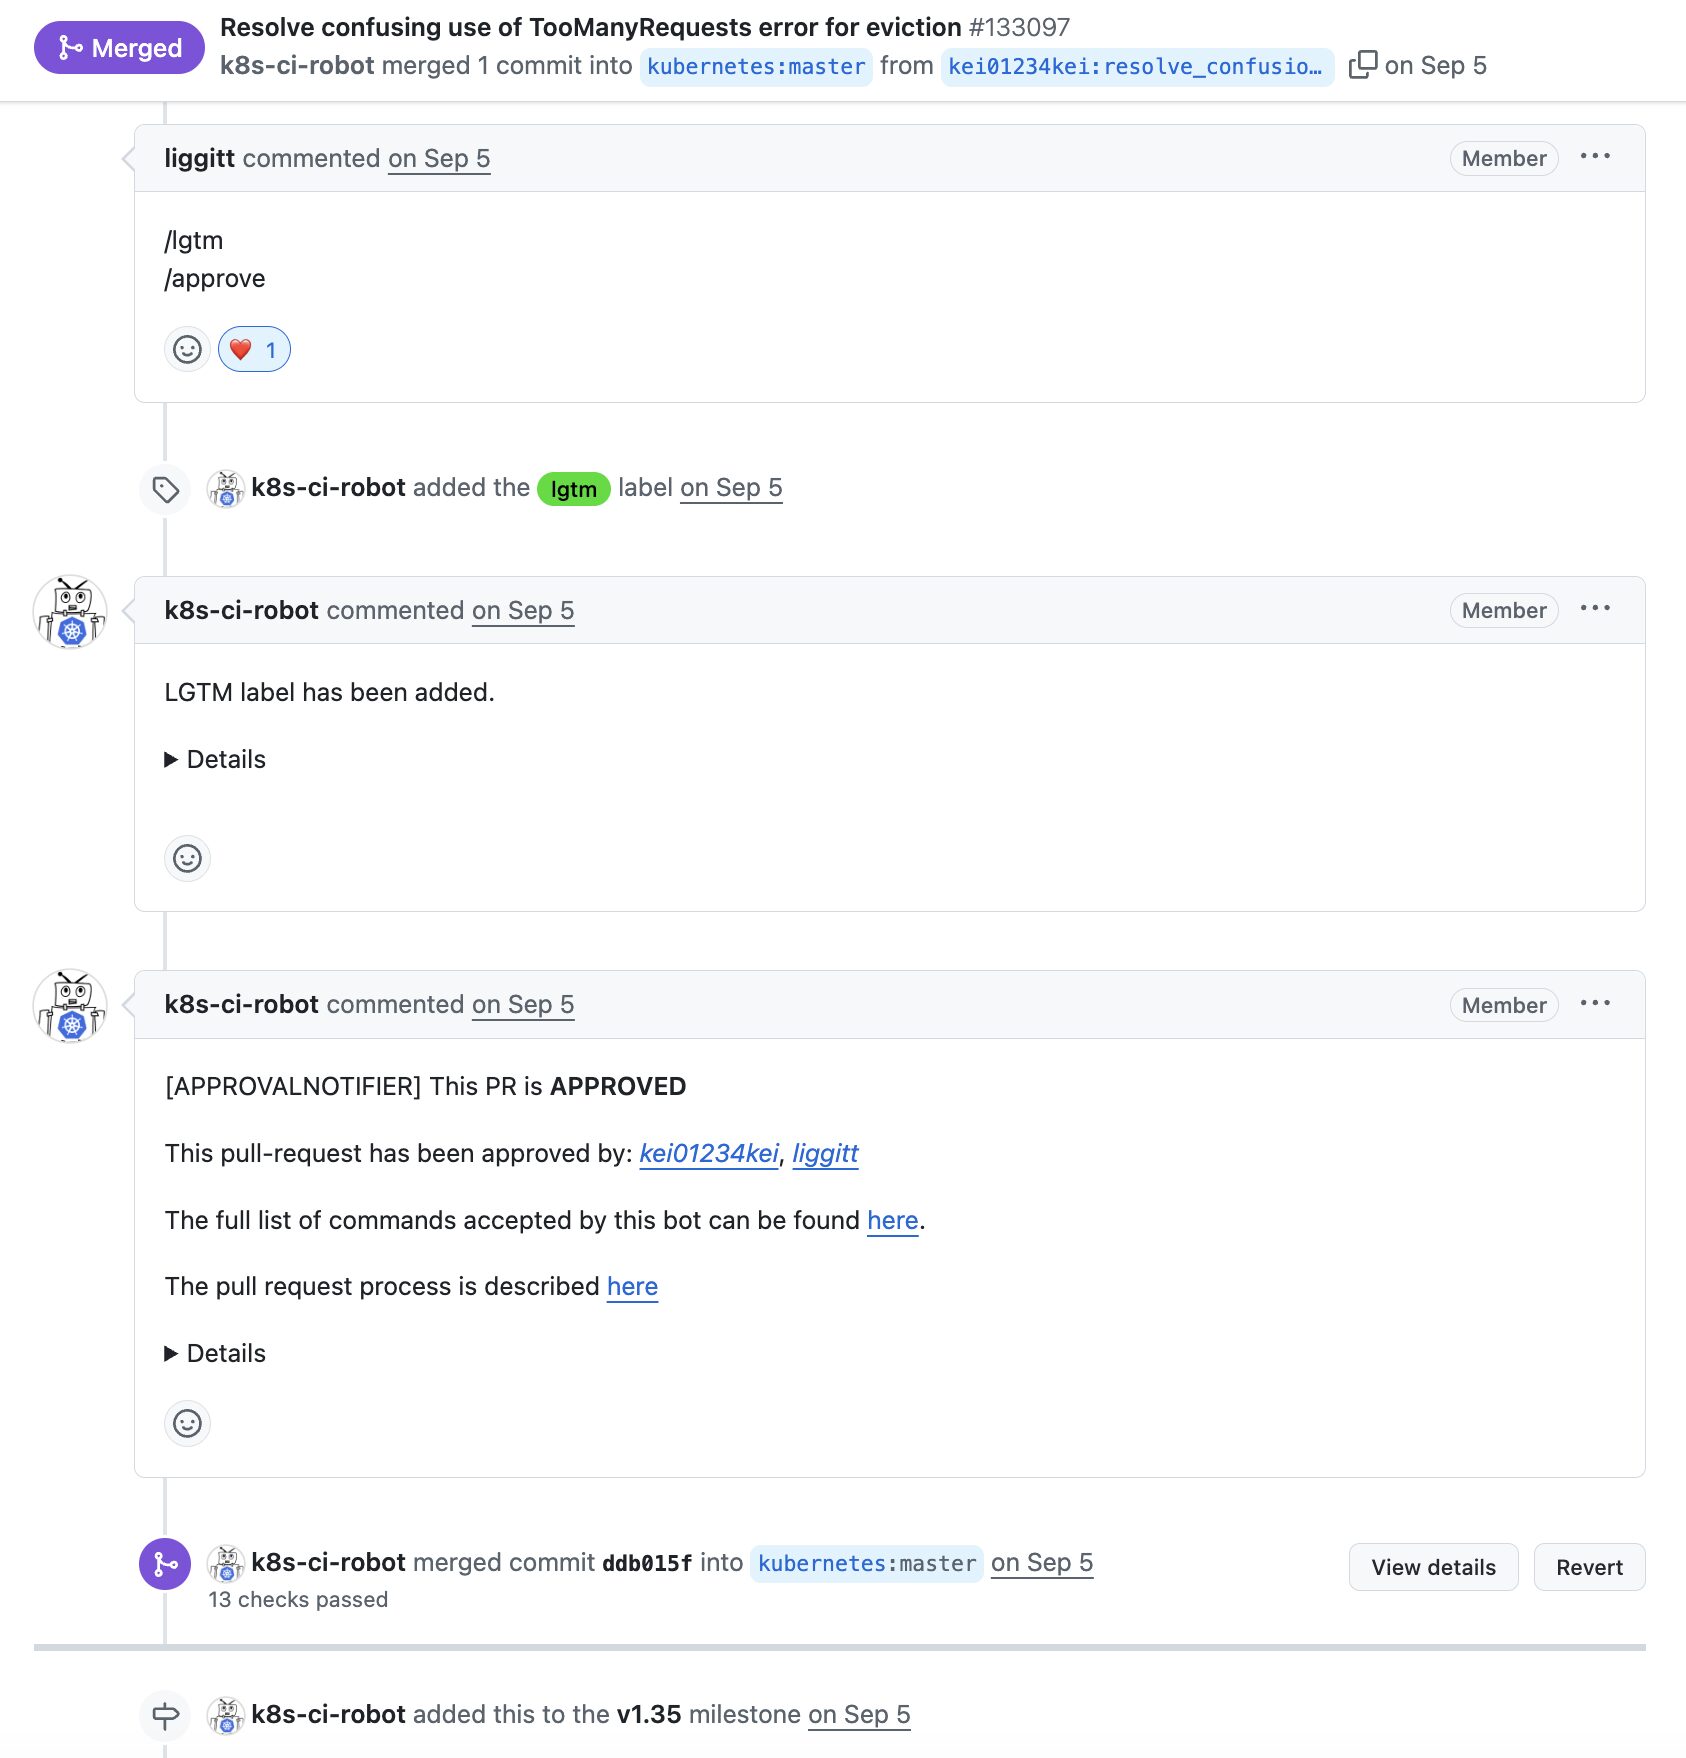Click the green lgtm label badge
This screenshot has width=1686, height=1758.
574,489
